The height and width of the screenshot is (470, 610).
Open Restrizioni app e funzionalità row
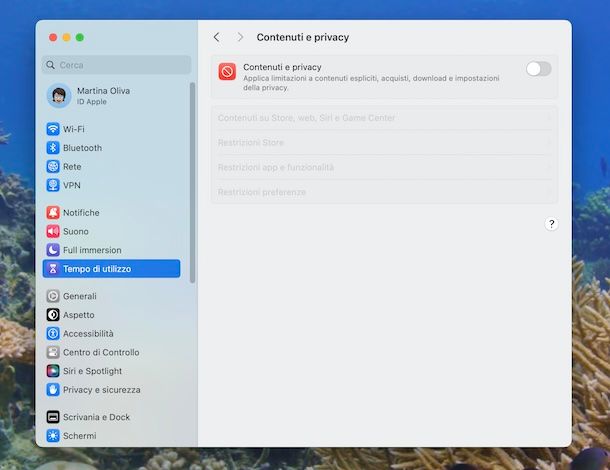[x=384, y=167]
